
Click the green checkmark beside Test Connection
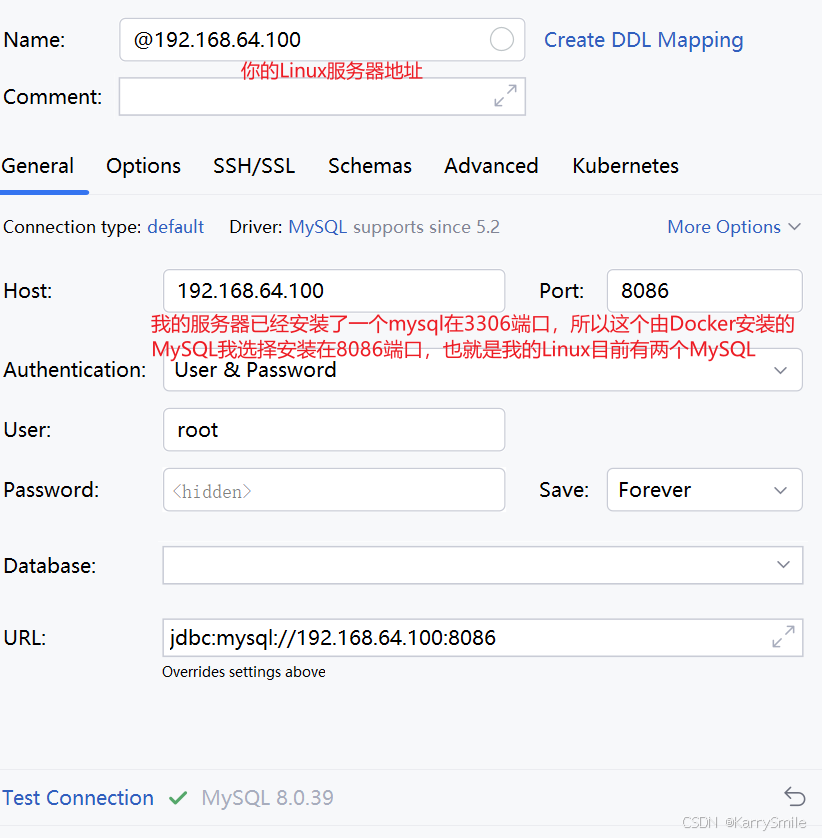tap(178, 798)
